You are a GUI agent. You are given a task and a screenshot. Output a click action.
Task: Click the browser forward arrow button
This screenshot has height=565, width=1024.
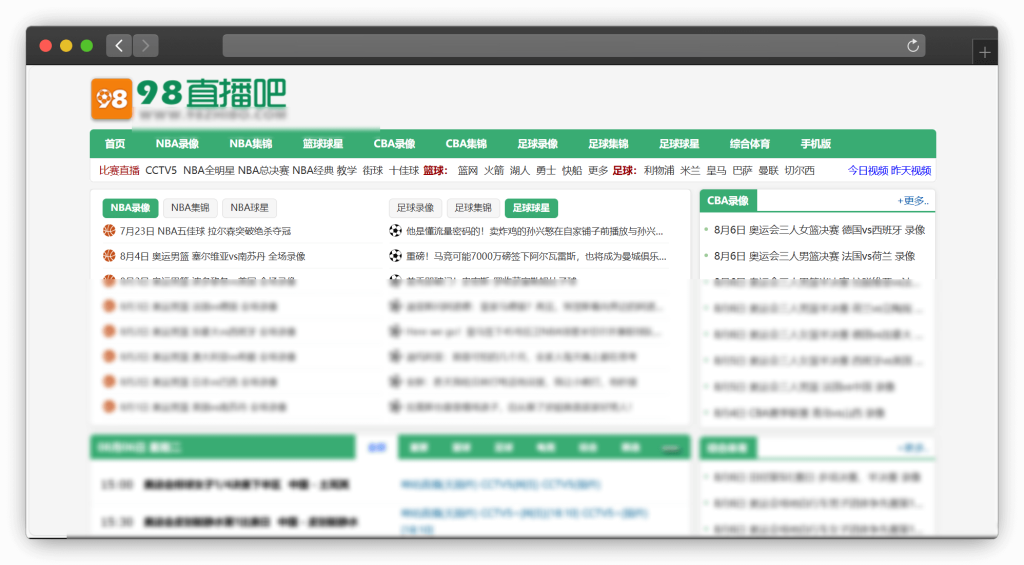[146, 45]
